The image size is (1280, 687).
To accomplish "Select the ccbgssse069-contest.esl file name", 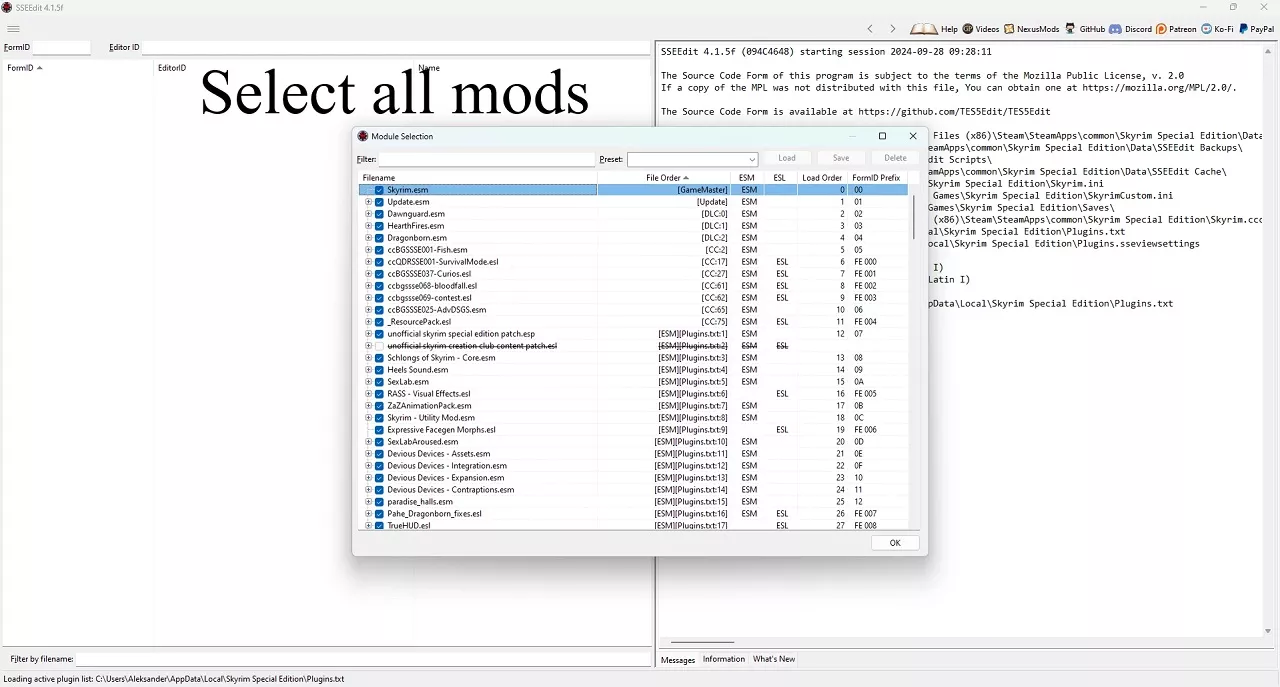I will [x=429, y=298].
